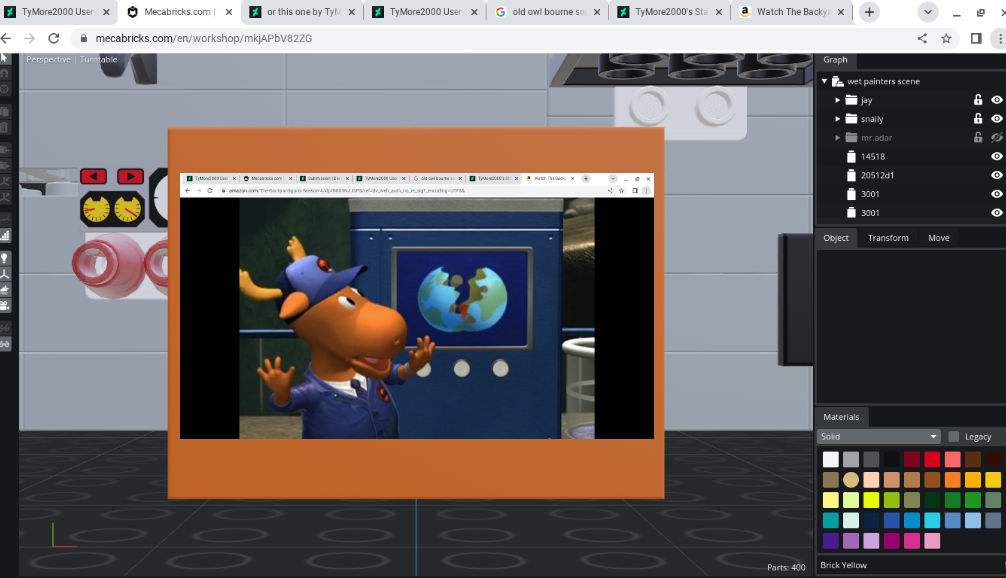
Task: Bookmark this page with the star icon
Action: point(946,38)
